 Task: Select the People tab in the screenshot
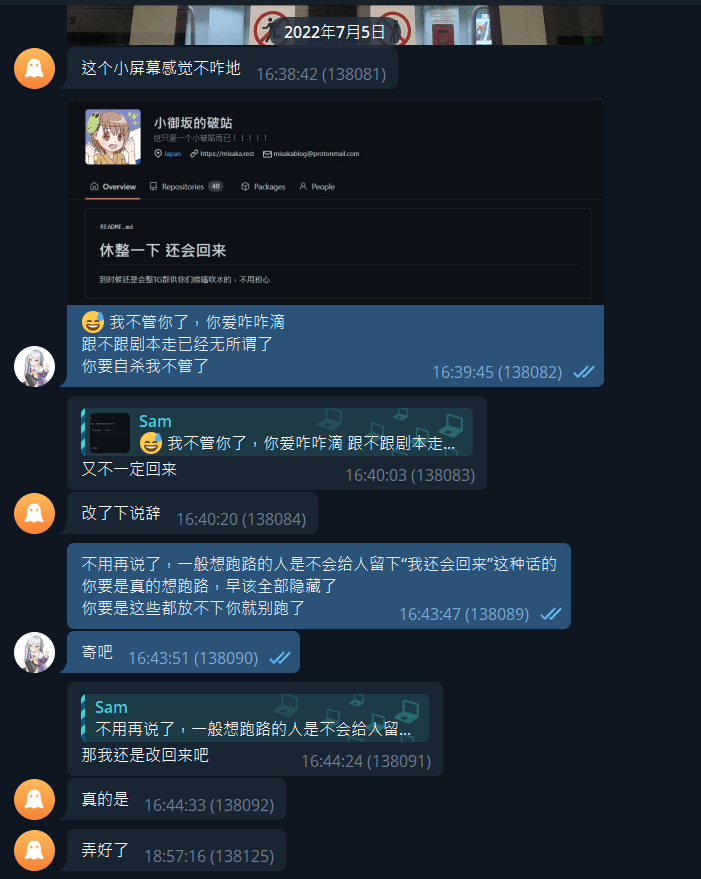(x=317, y=187)
